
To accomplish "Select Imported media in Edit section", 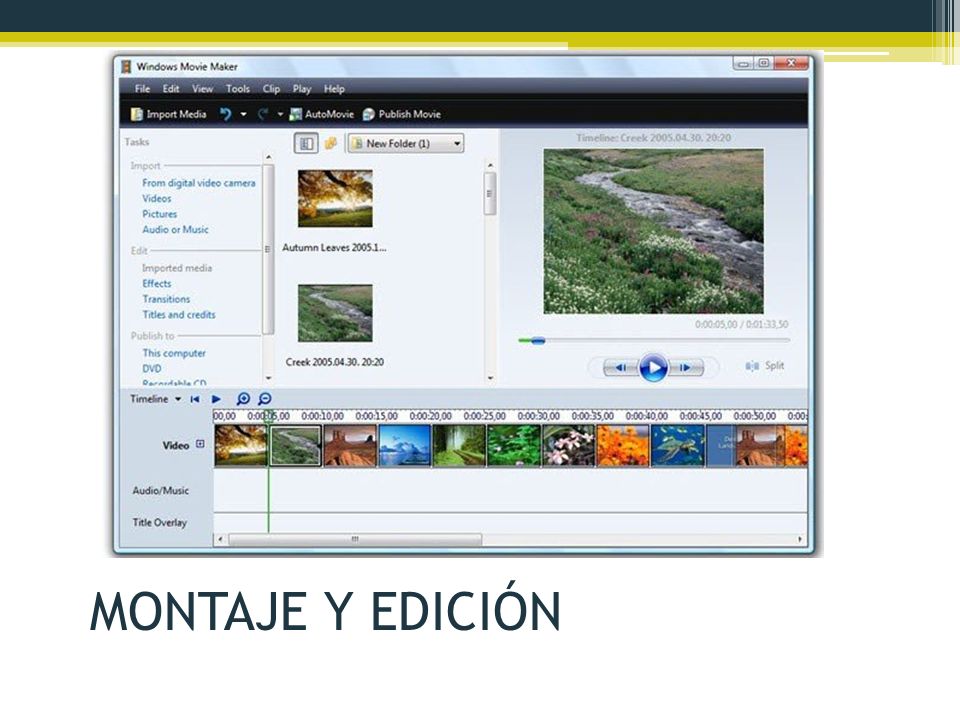I will click(x=177, y=268).
